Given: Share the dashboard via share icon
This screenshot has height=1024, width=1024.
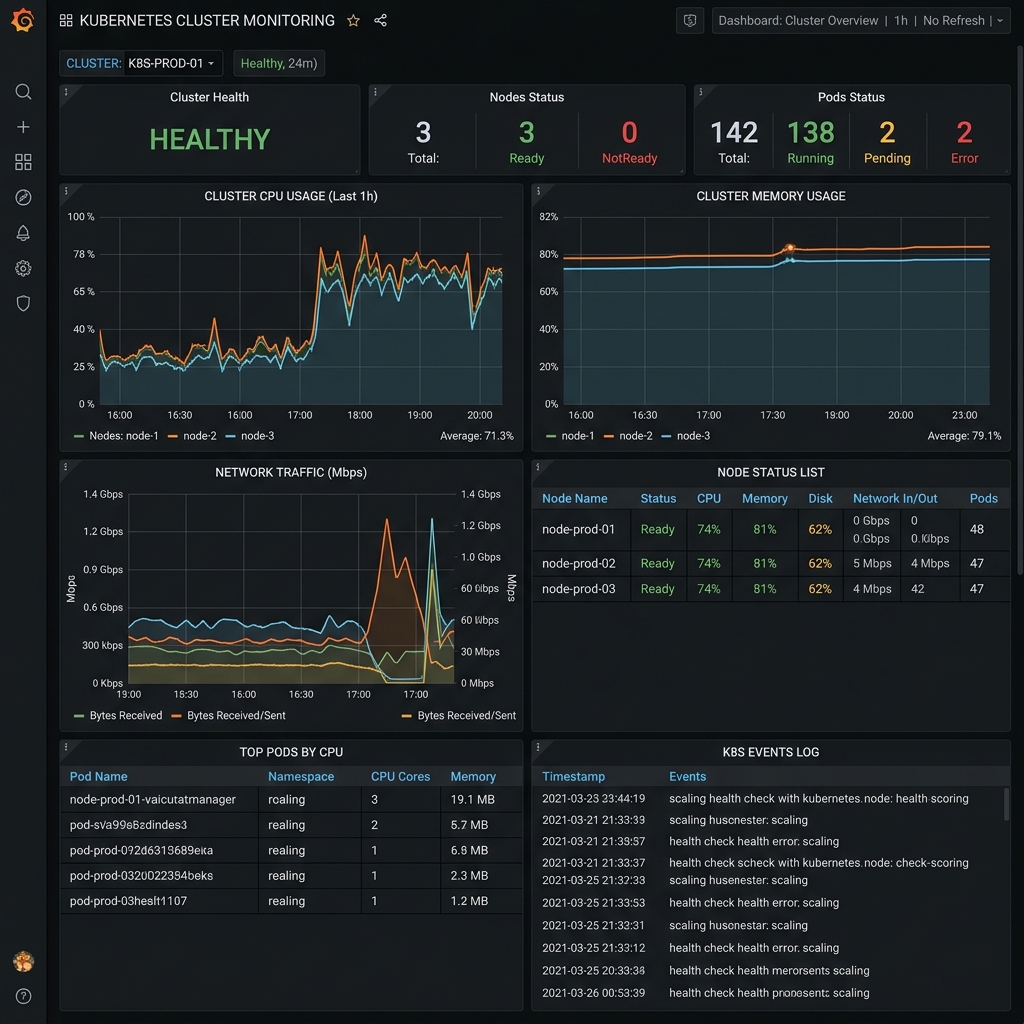Looking at the screenshot, I should tap(380, 21).
